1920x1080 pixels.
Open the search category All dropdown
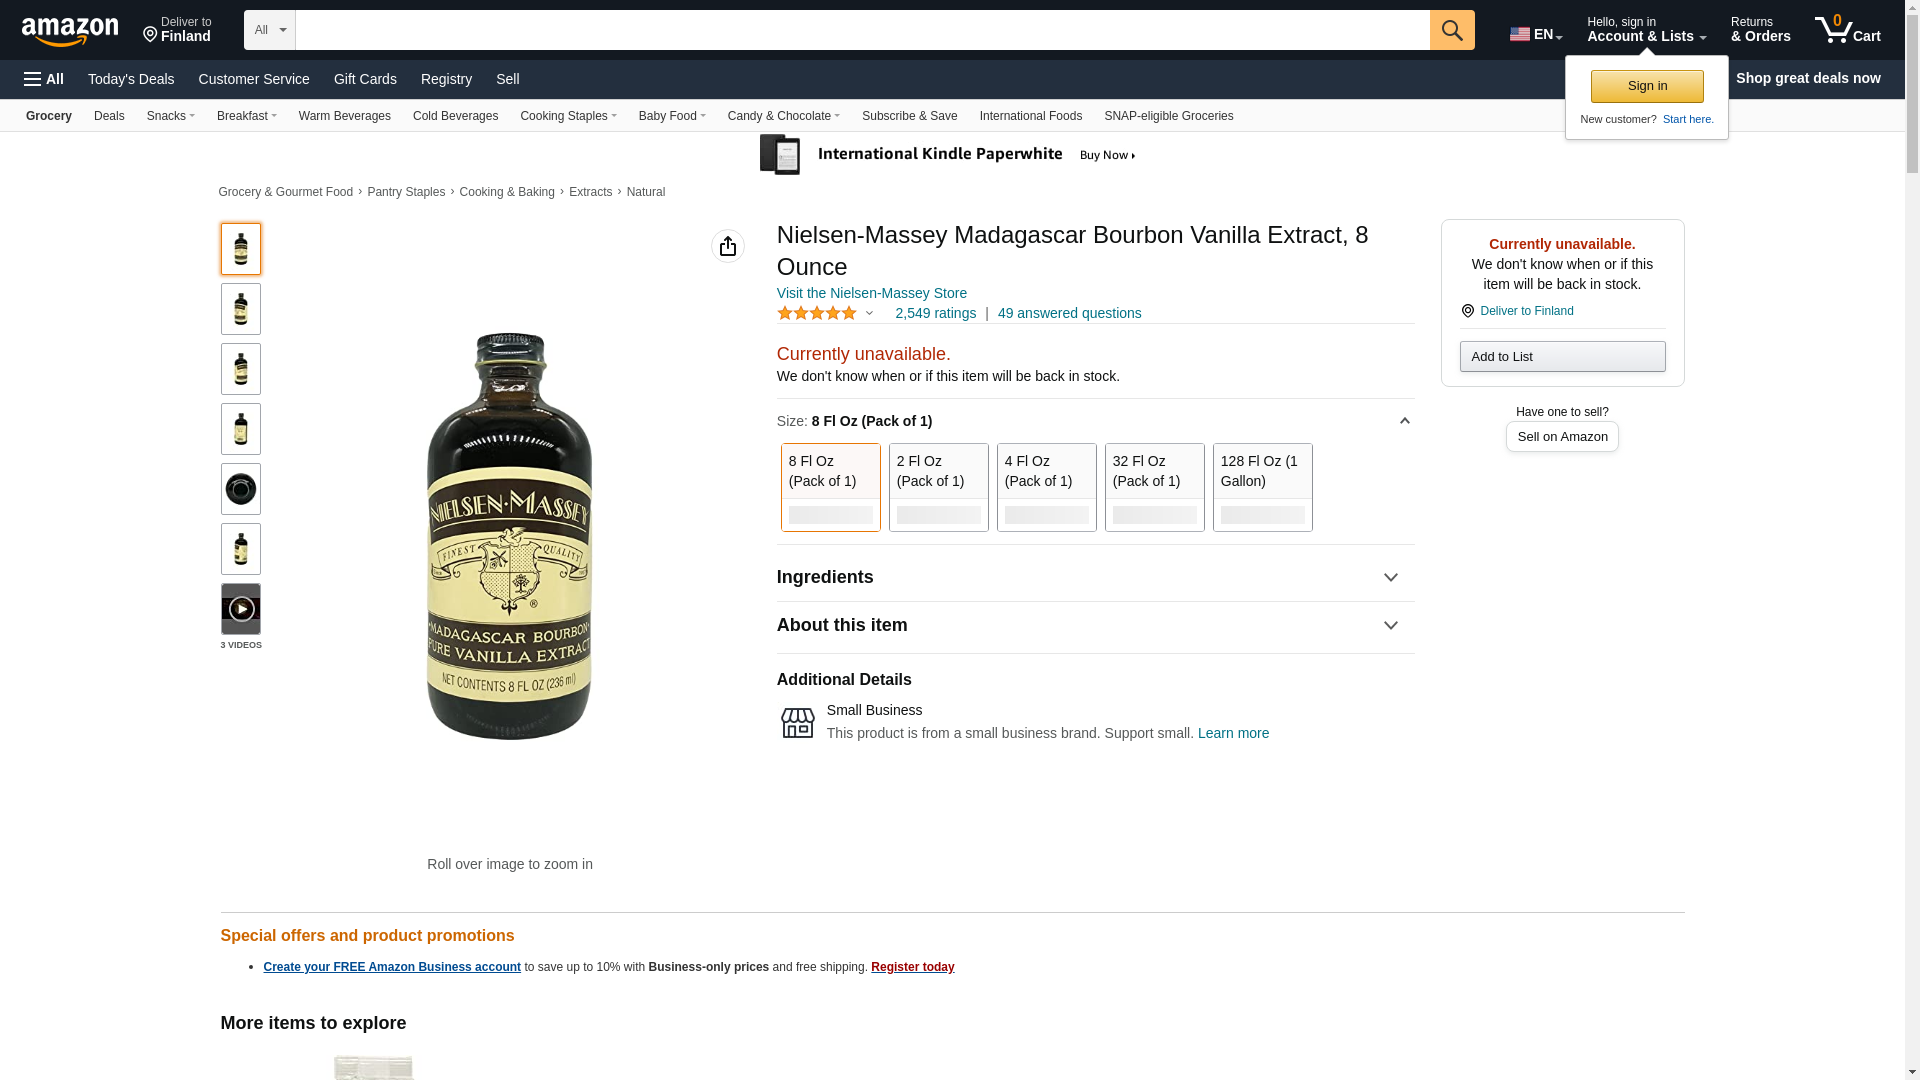pos(270,30)
